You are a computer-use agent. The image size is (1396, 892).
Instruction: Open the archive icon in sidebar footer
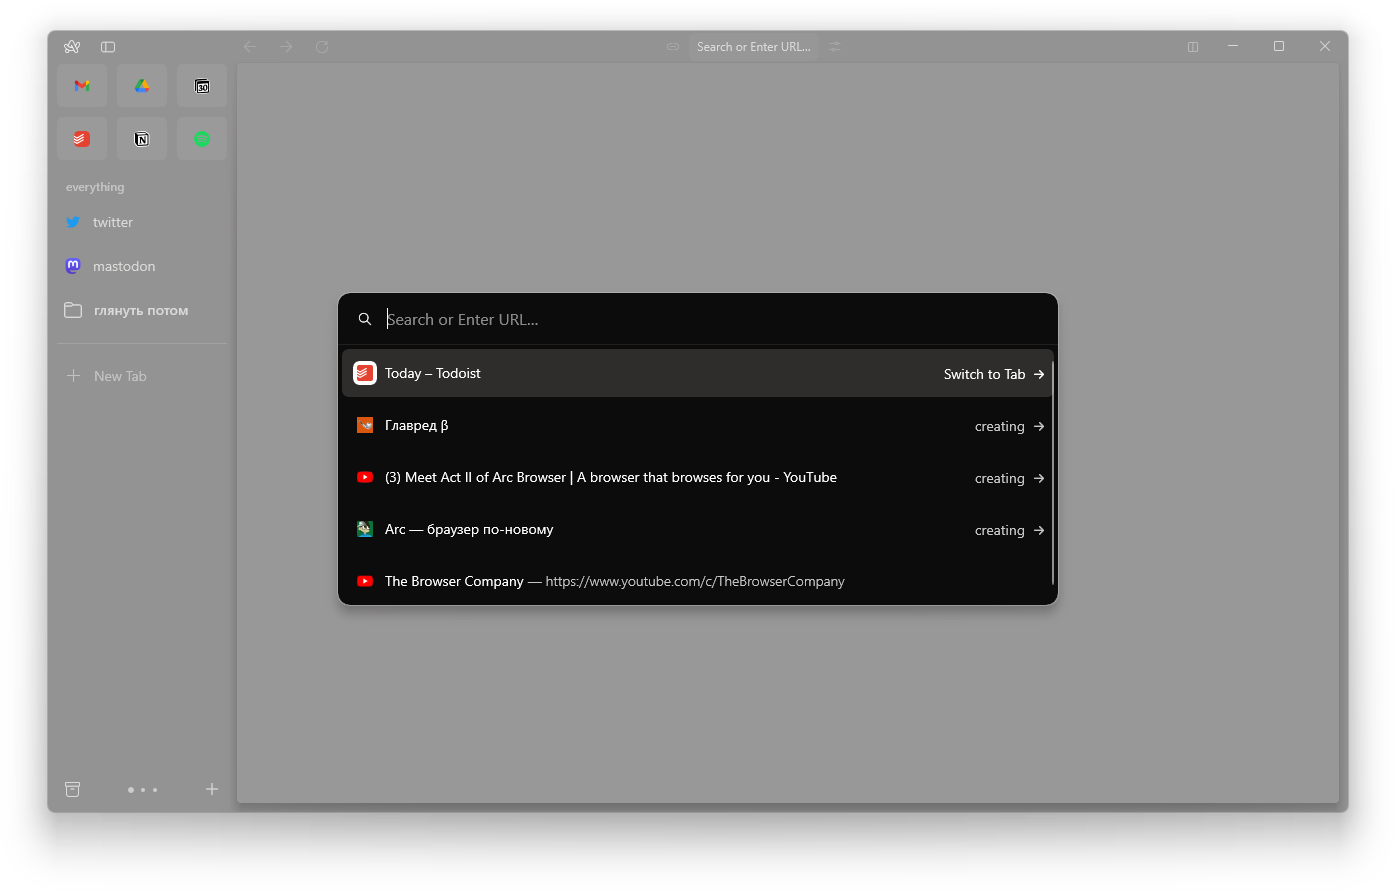(72, 789)
